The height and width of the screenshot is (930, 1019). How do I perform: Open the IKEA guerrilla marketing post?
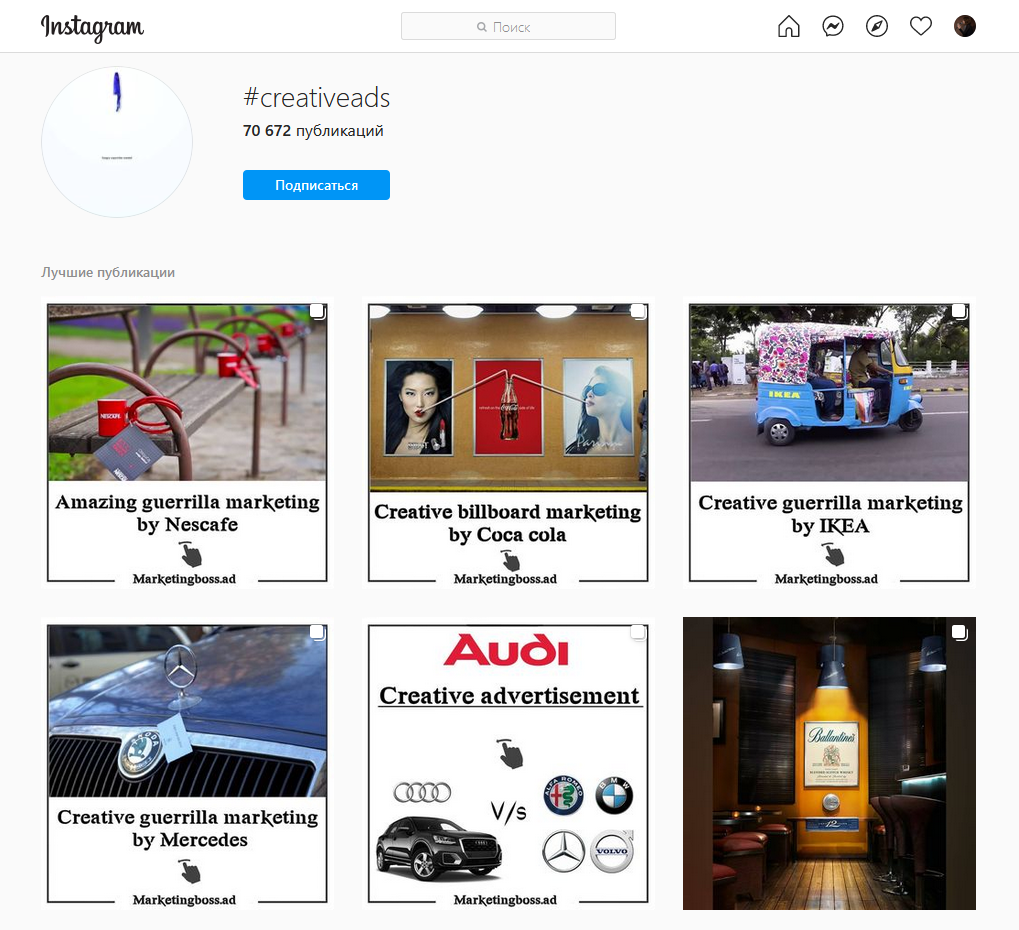829,443
